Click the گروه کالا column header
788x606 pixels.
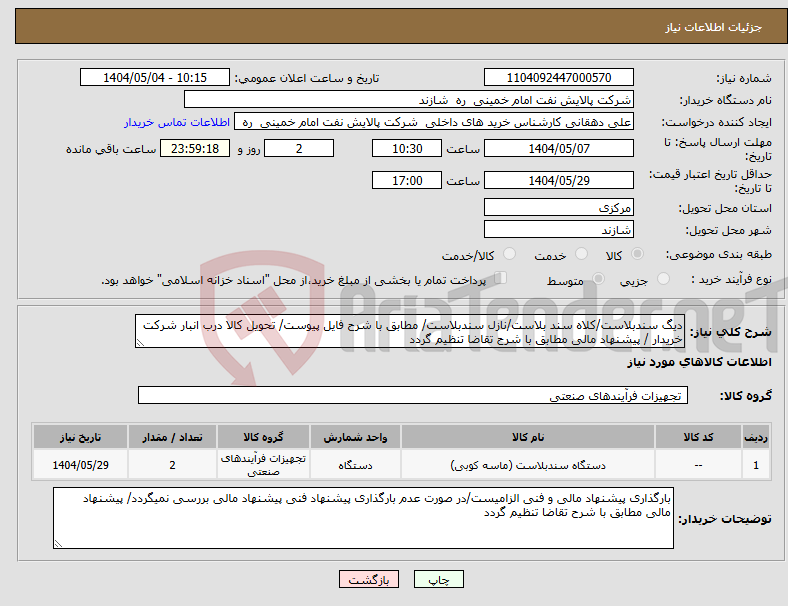(x=263, y=437)
